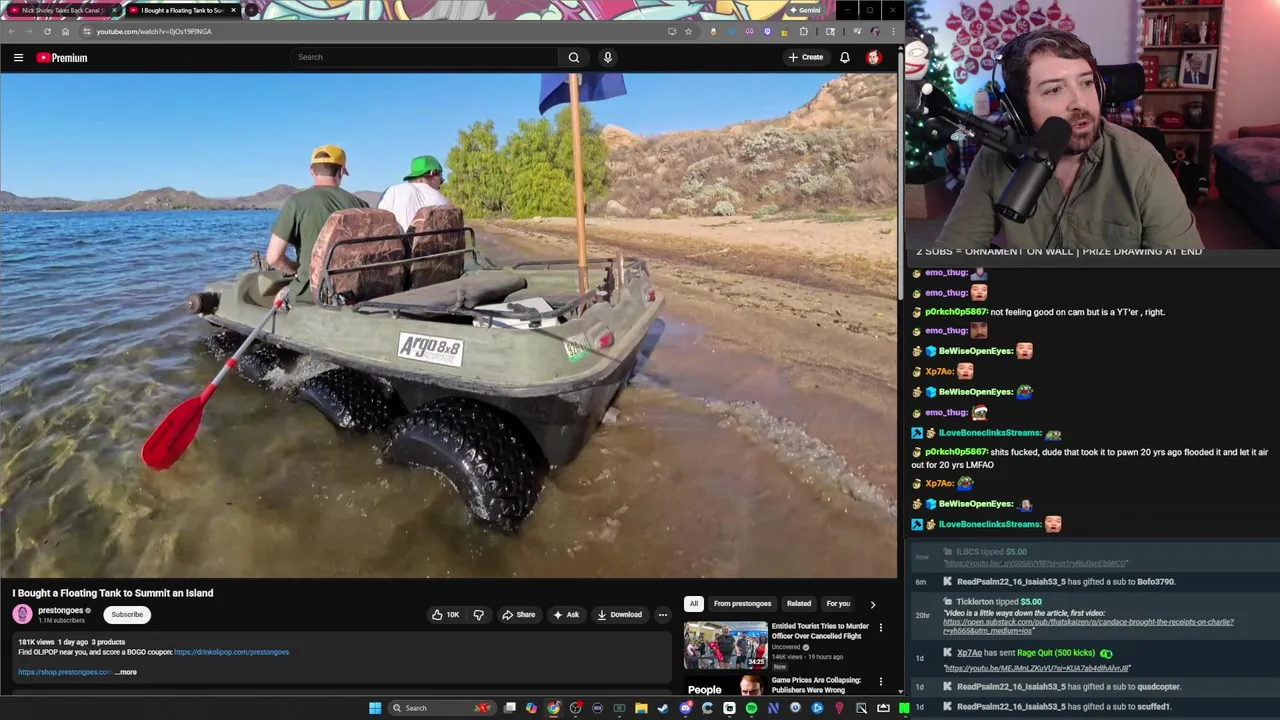Viewport: 1280px width, 720px height.
Task: Open Gemini button in the tab strip
Action: pos(805,10)
